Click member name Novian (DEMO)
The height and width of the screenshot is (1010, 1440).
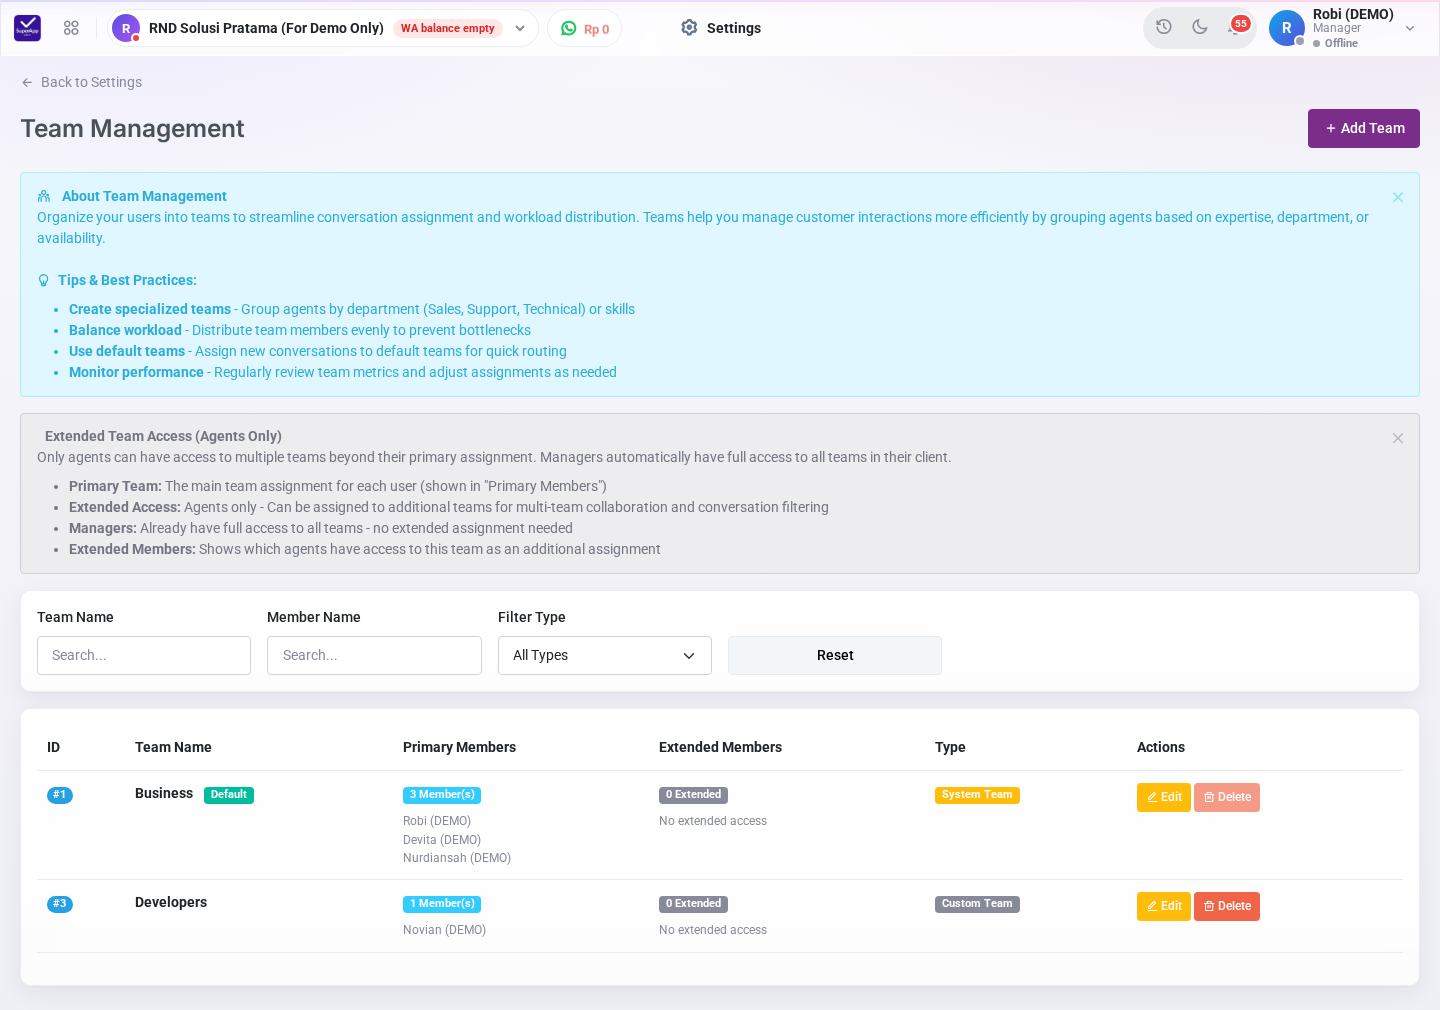point(444,930)
